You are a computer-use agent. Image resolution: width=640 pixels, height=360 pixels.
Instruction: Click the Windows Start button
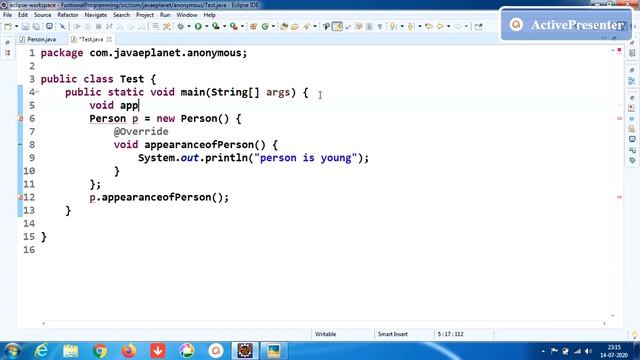coord(12,351)
